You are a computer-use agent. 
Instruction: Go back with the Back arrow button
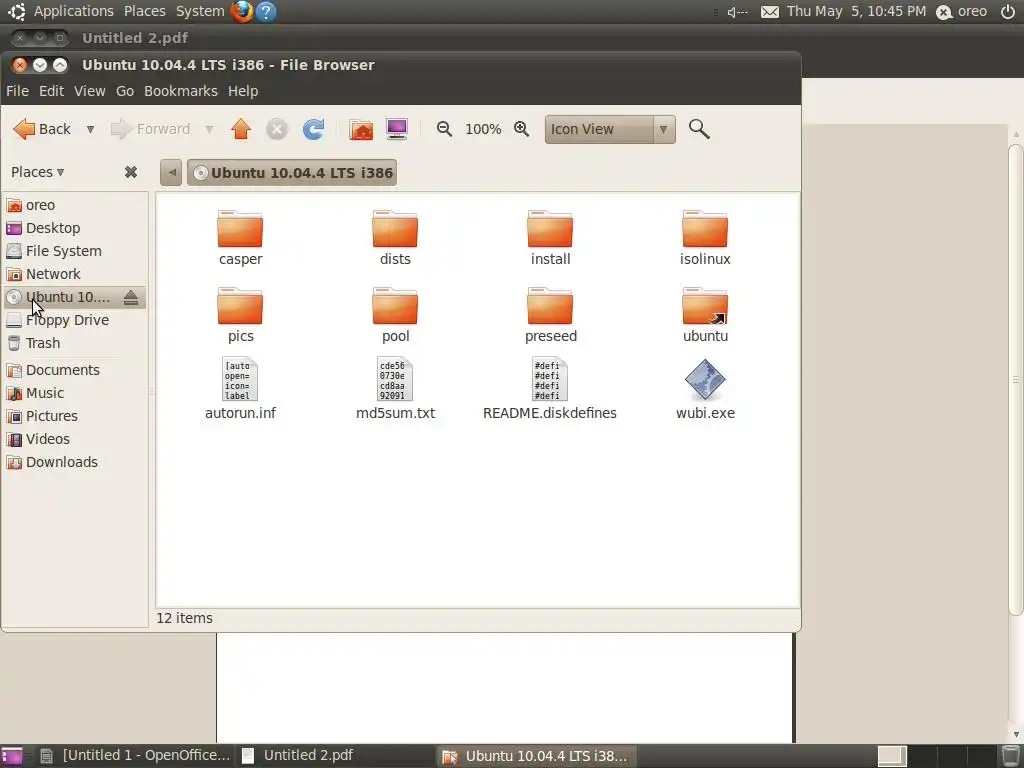pyautogui.click(x=42, y=129)
